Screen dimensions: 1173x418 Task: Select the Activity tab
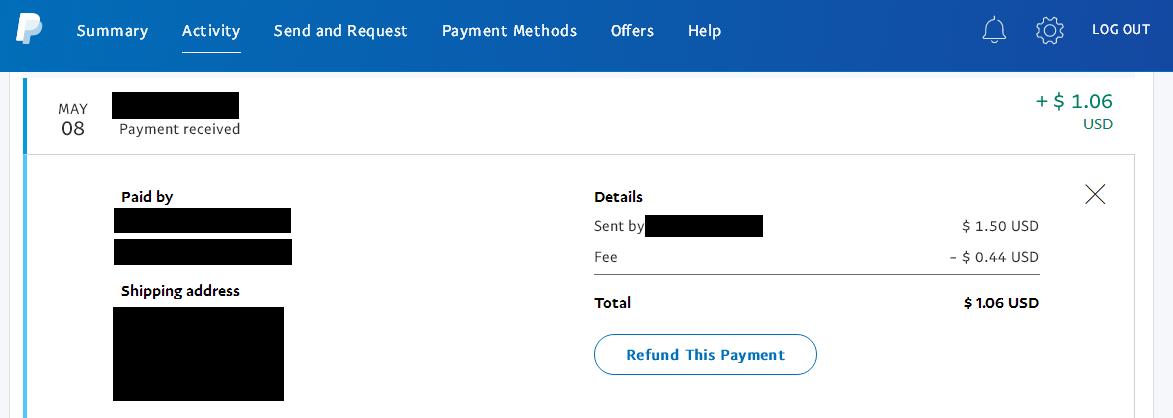coord(211,31)
